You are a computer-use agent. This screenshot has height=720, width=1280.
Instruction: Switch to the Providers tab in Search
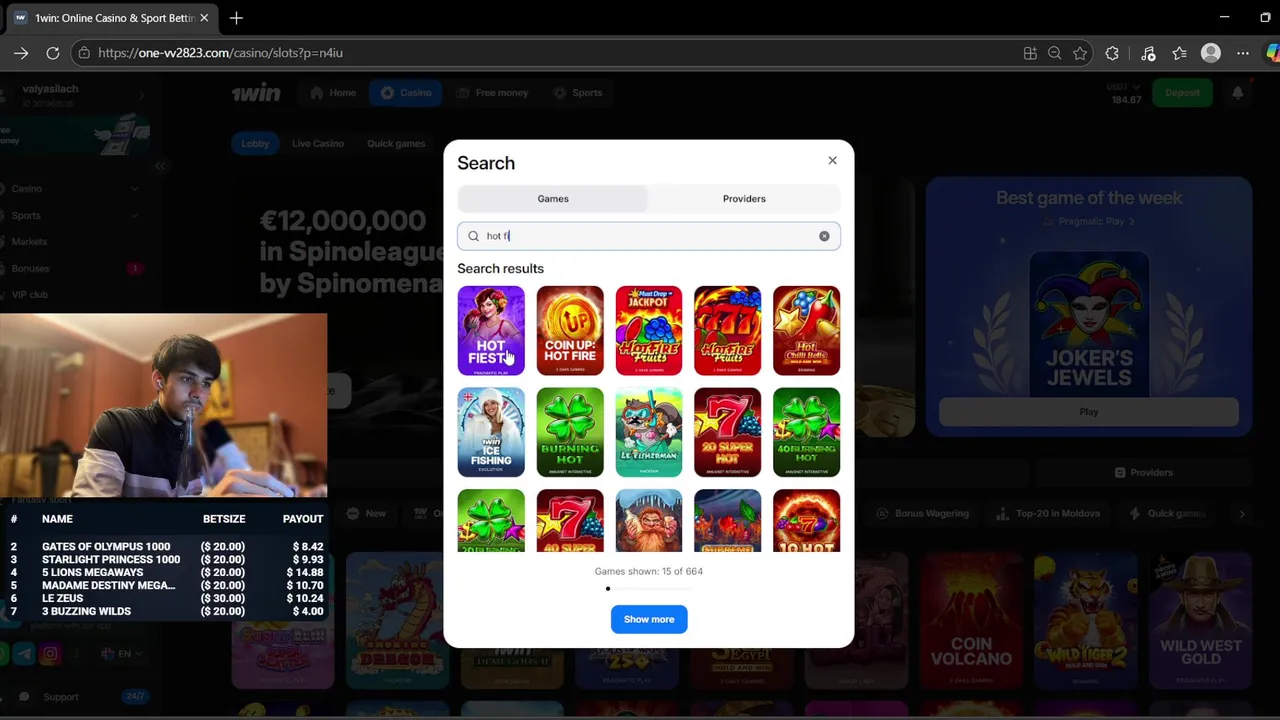[x=744, y=198]
